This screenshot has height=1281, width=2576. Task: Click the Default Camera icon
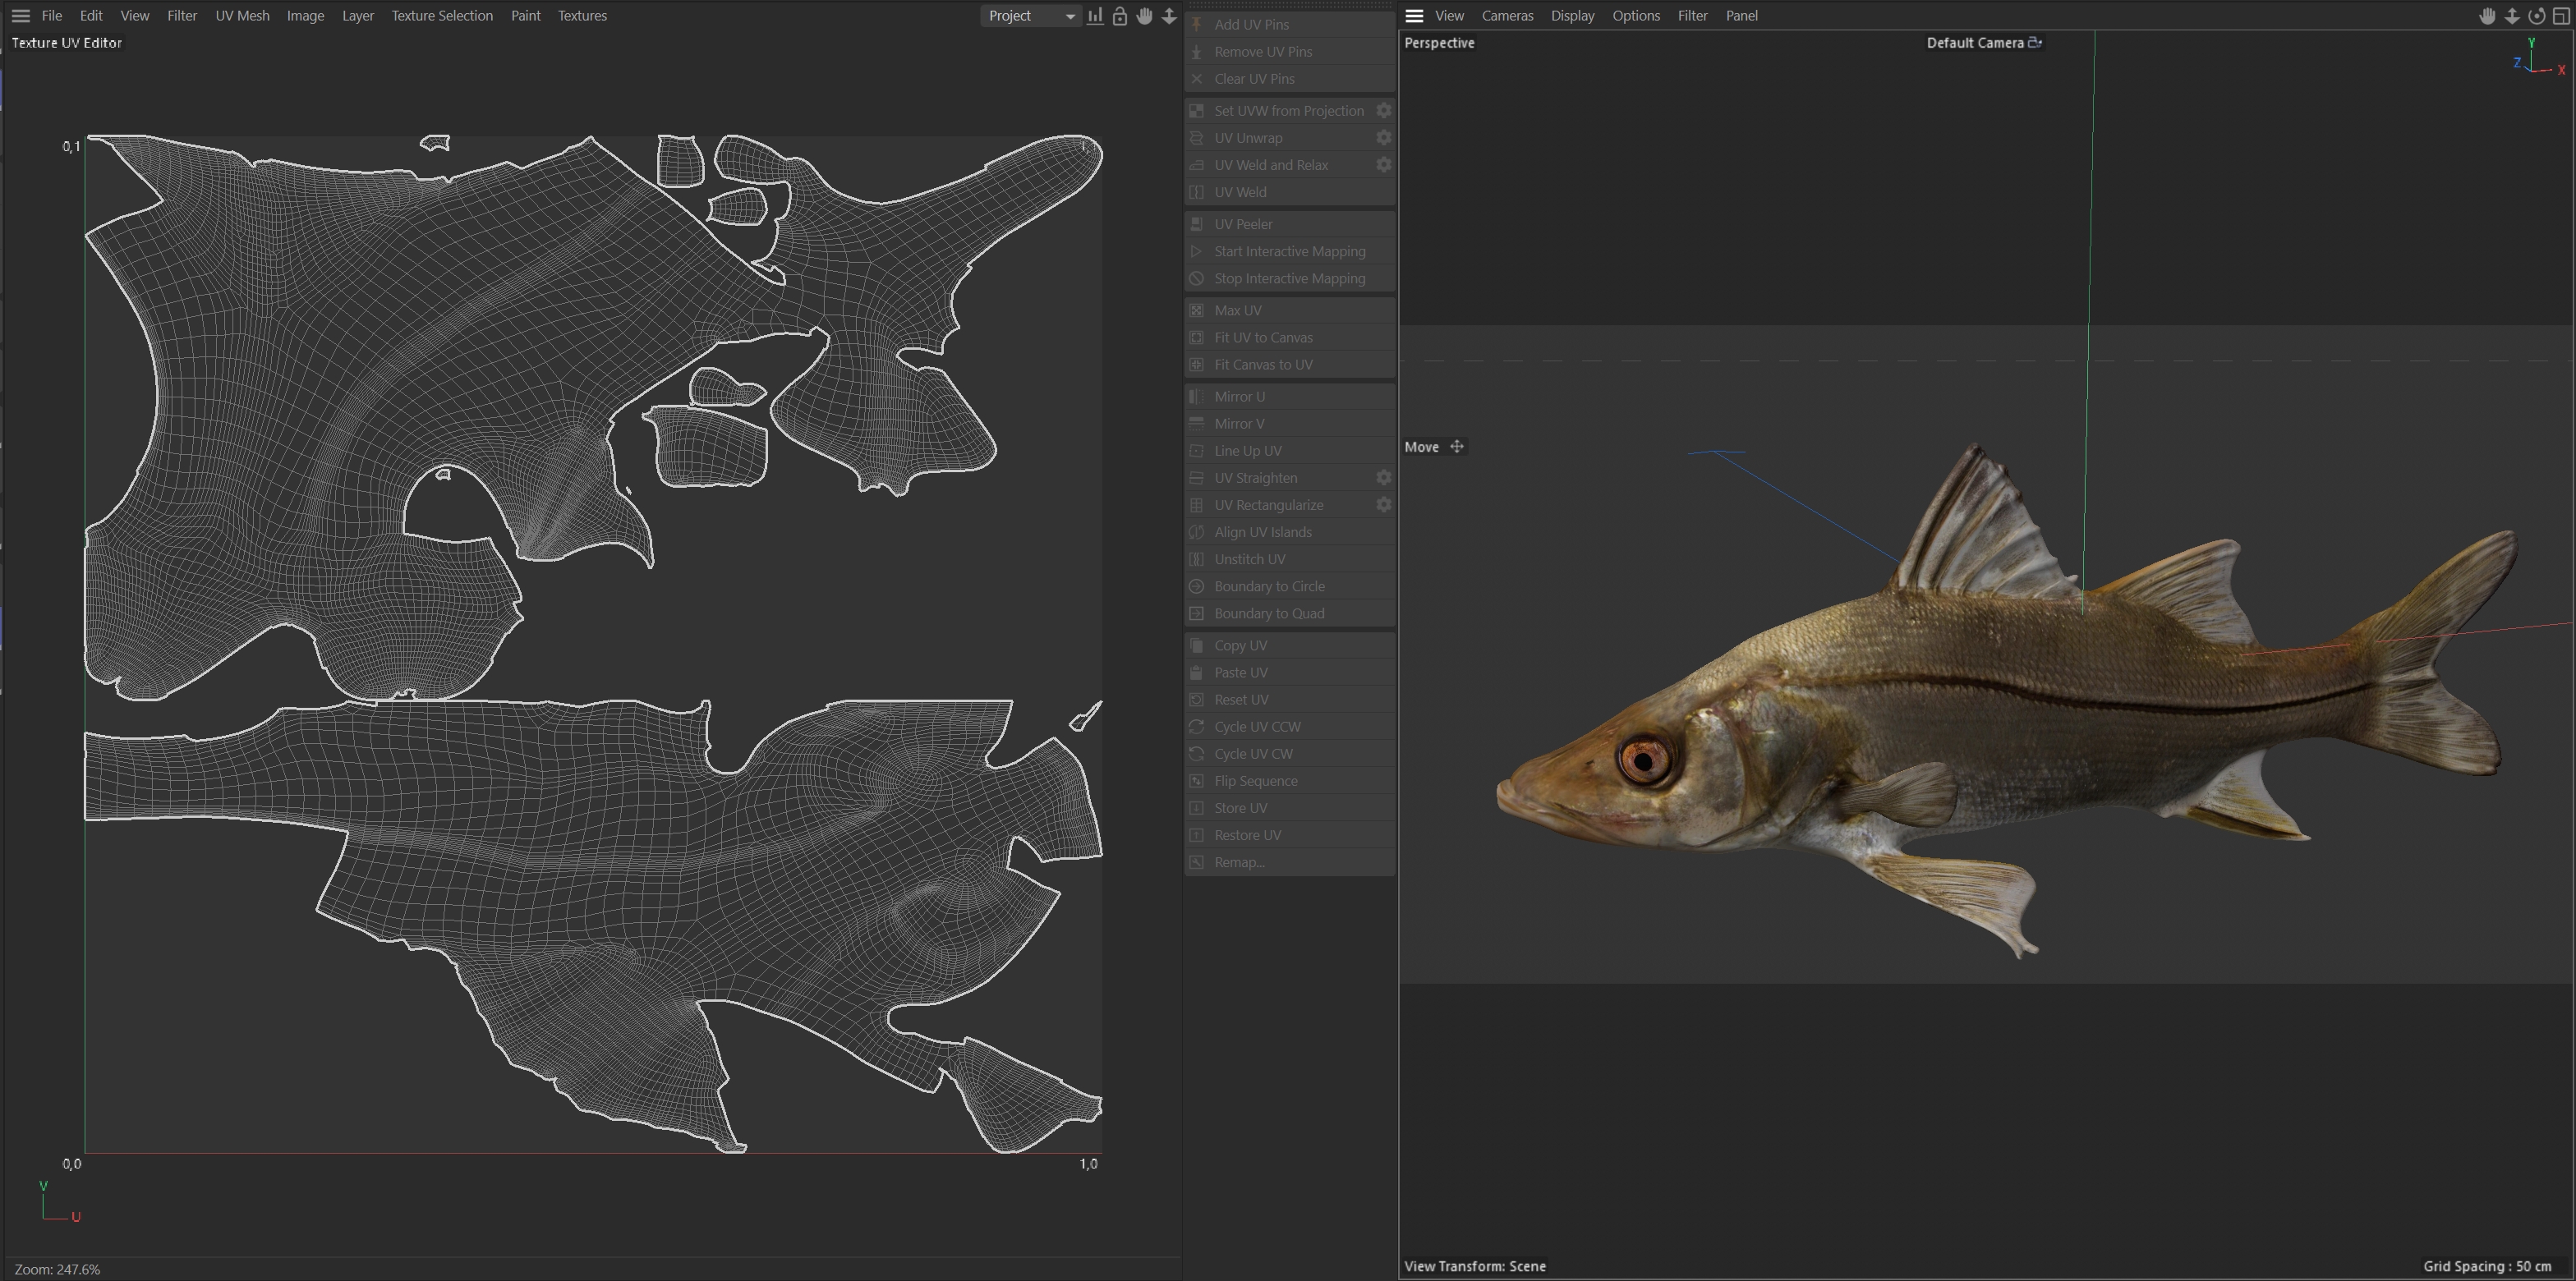[x=2034, y=43]
